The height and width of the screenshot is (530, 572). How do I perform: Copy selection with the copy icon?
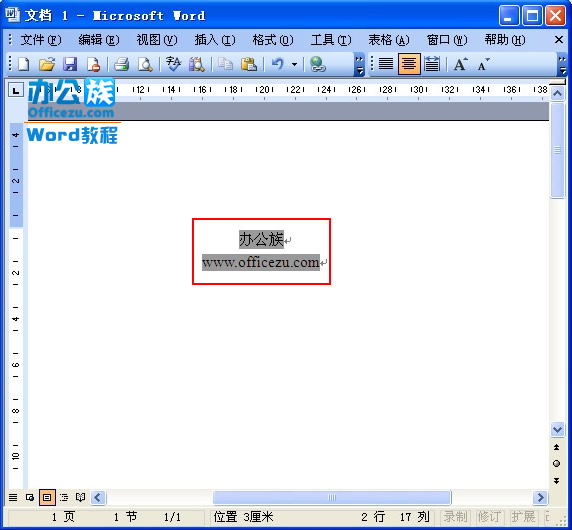[225, 65]
